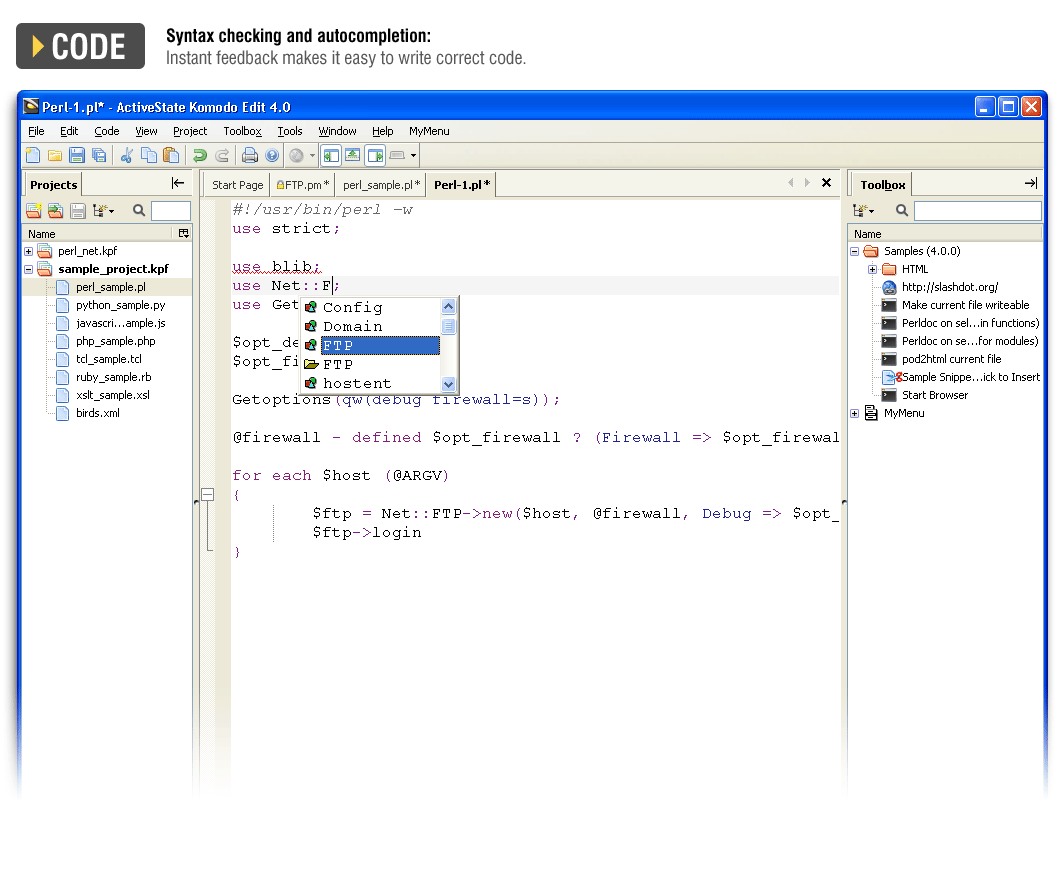Click the Toolbox search input field
Viewport: 1057px width, 870px height.
pos(976,211)
